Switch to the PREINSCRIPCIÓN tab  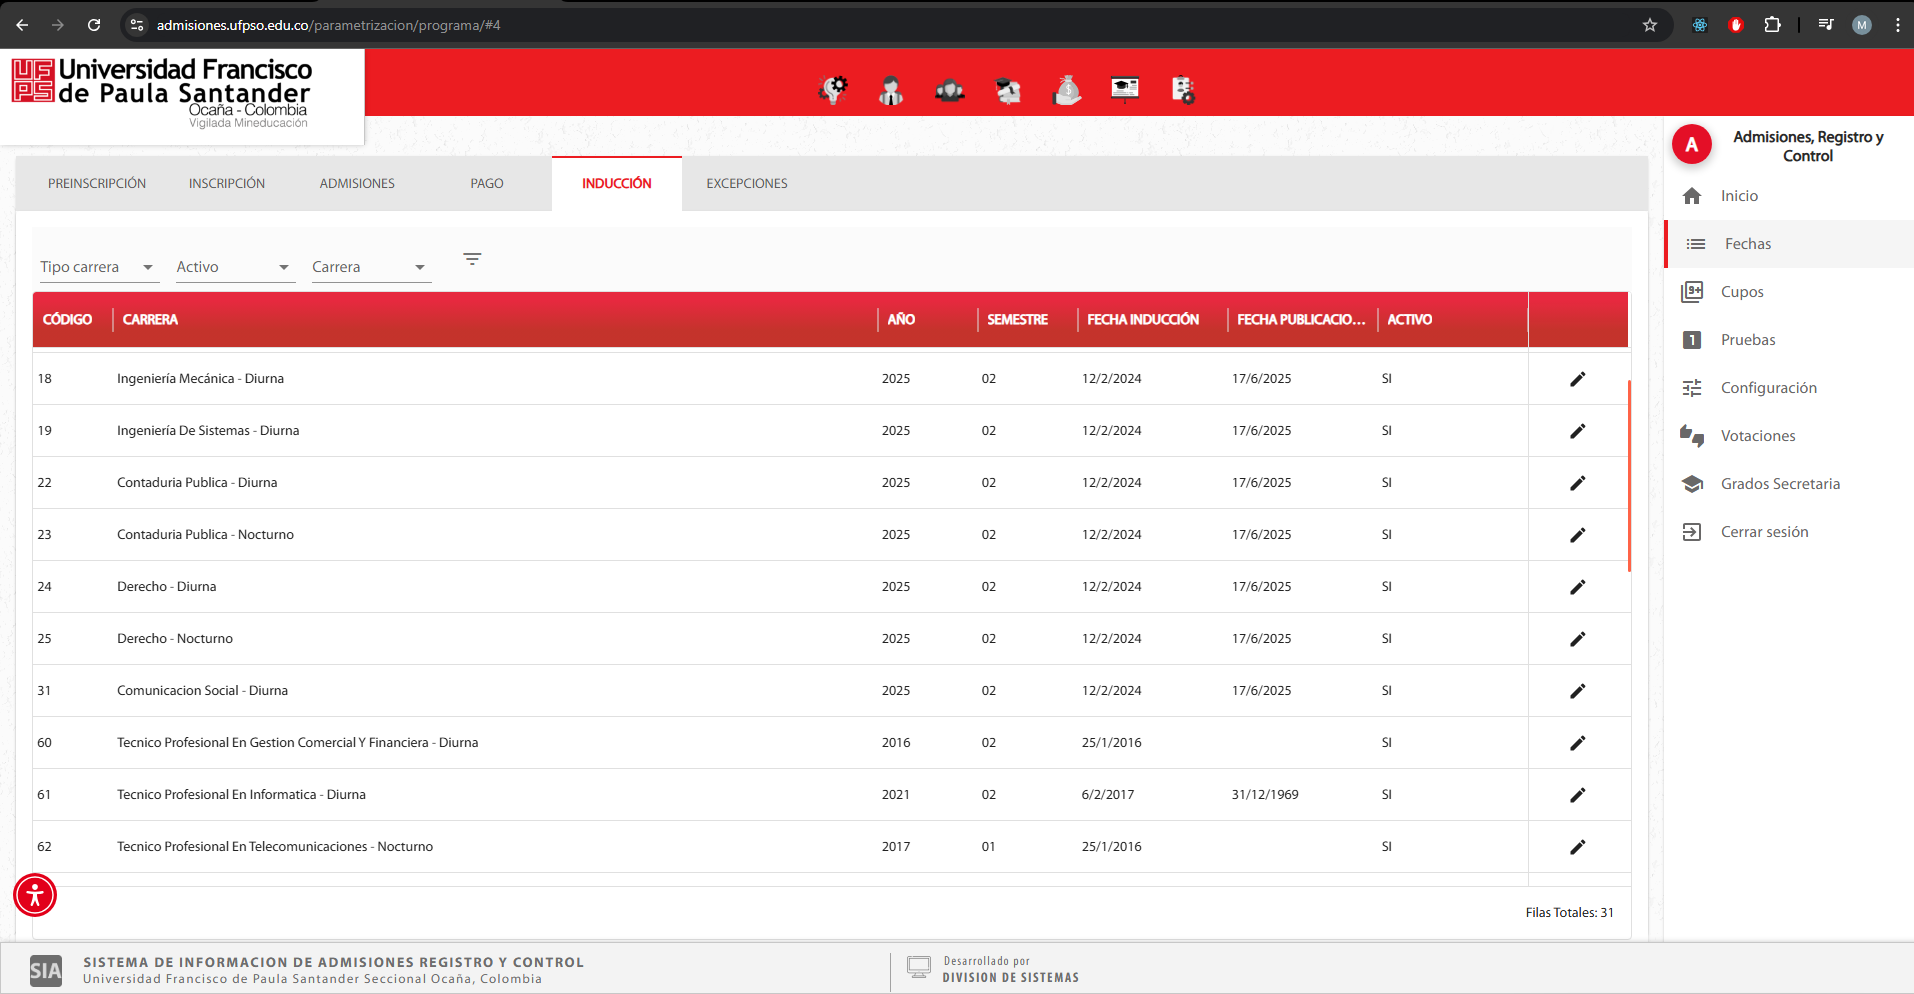[97, 184]
